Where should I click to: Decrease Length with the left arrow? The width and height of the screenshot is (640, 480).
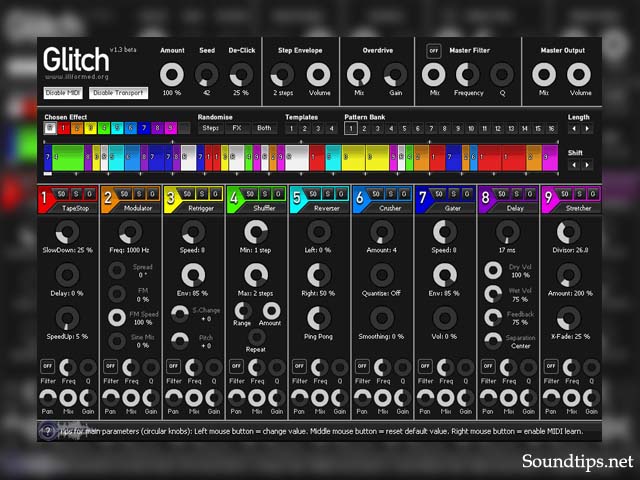click(574, 129)
